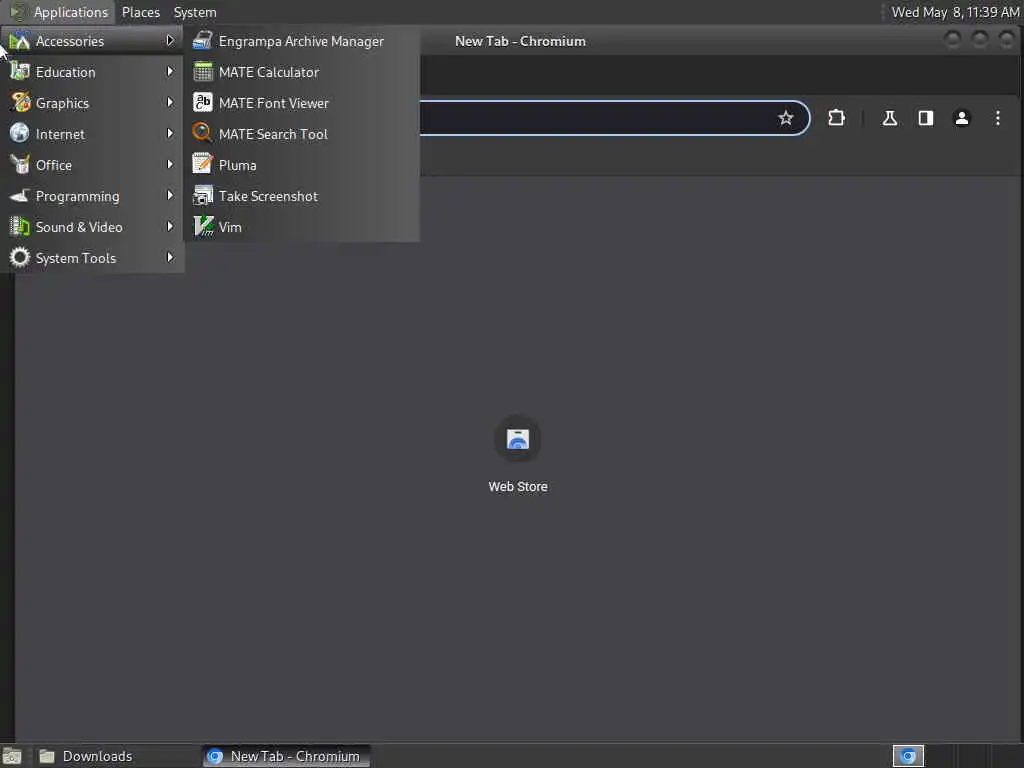Close the Applications menu via its label

[x=71, y=12]
